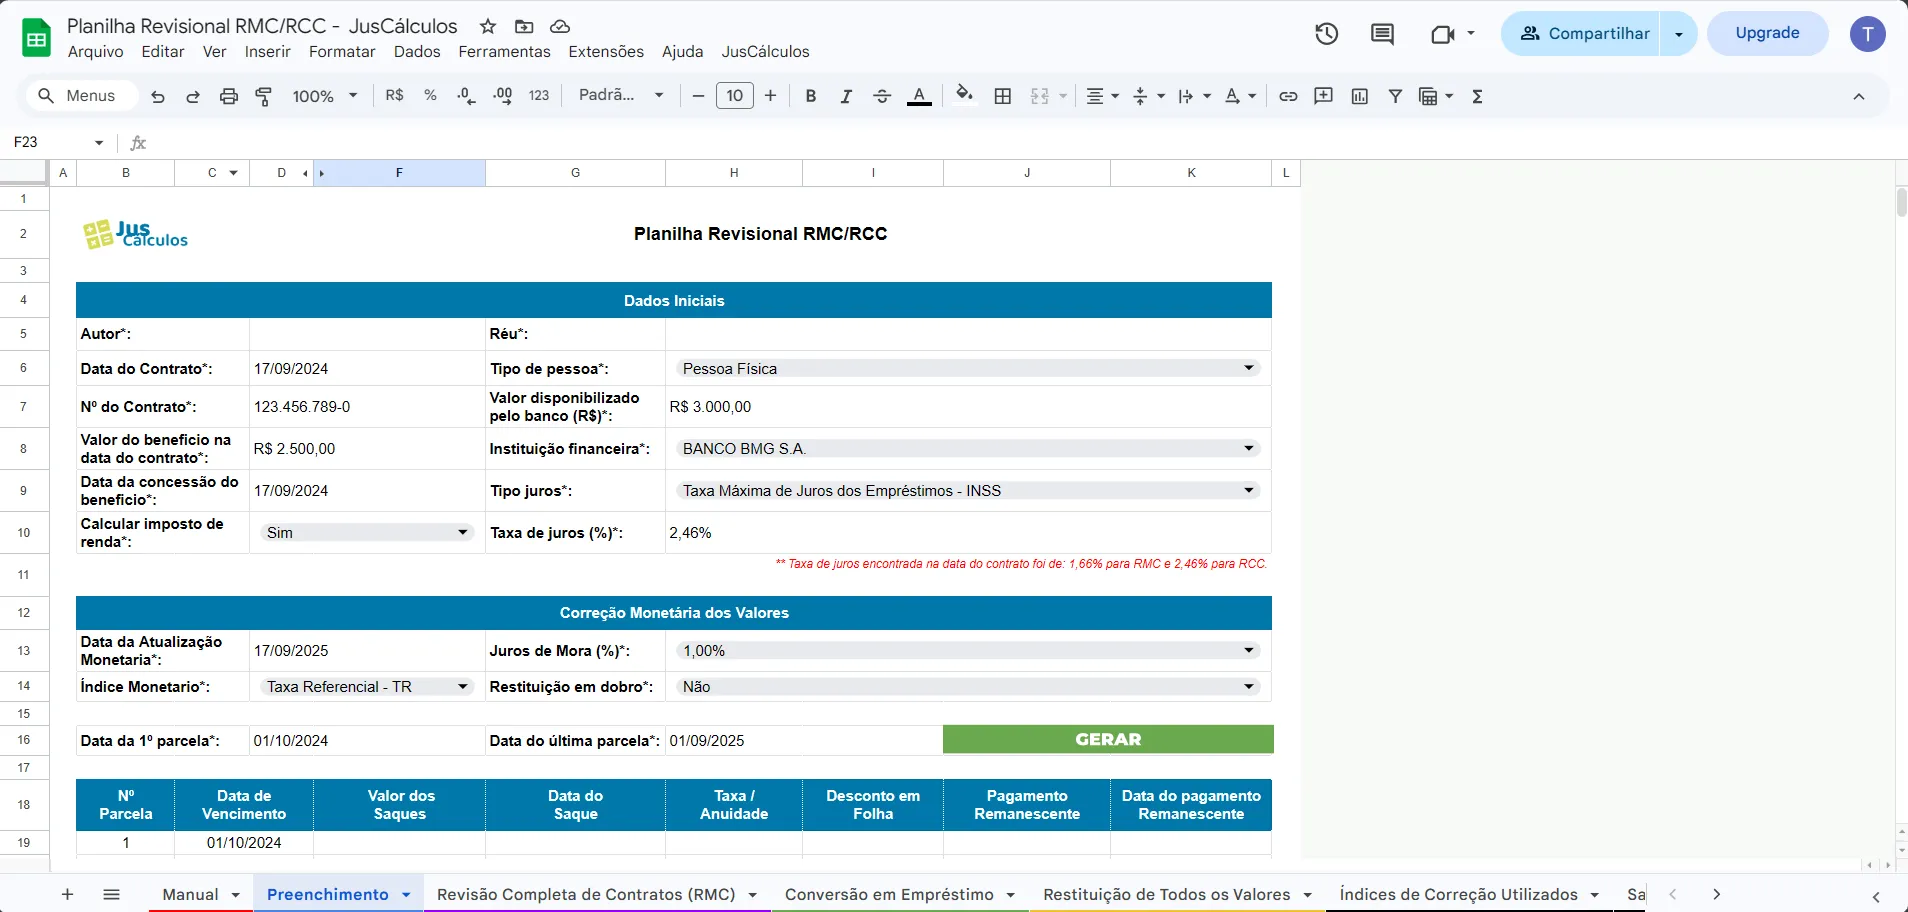Open all sheets list icon

point(111,895)
